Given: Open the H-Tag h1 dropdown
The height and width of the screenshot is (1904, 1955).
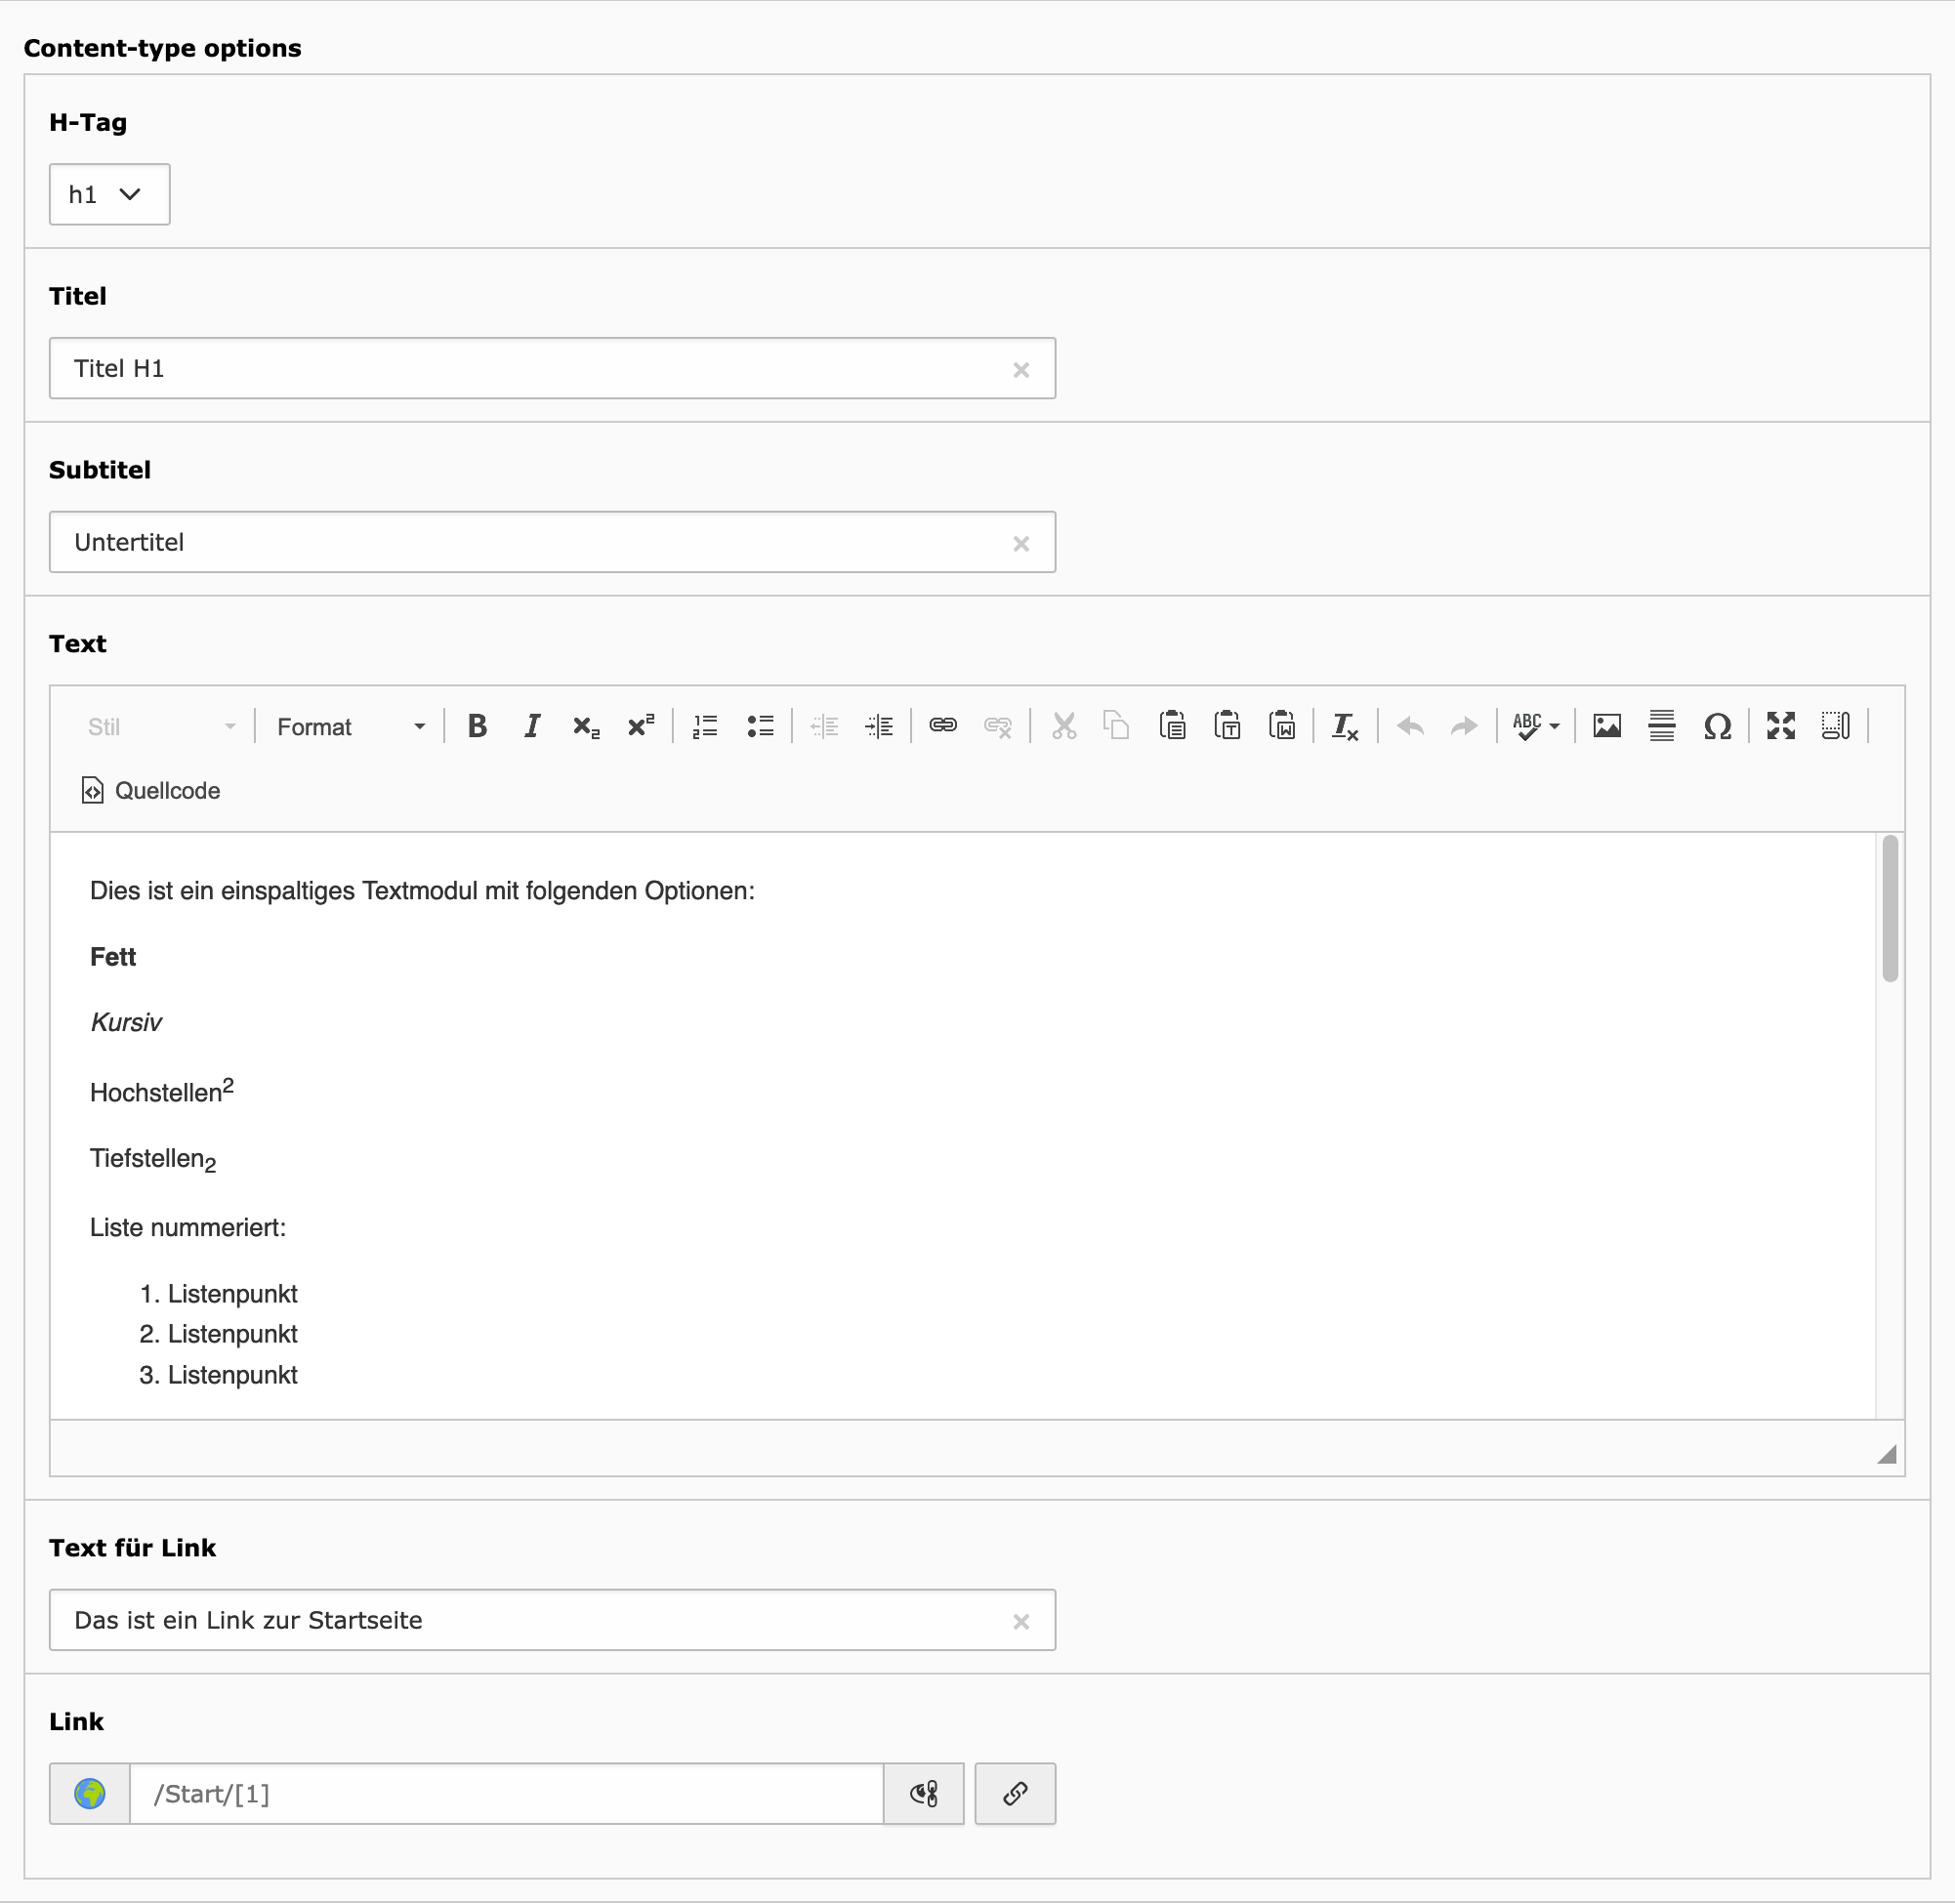Looking at the screenshot, I should tap(109, 194).
